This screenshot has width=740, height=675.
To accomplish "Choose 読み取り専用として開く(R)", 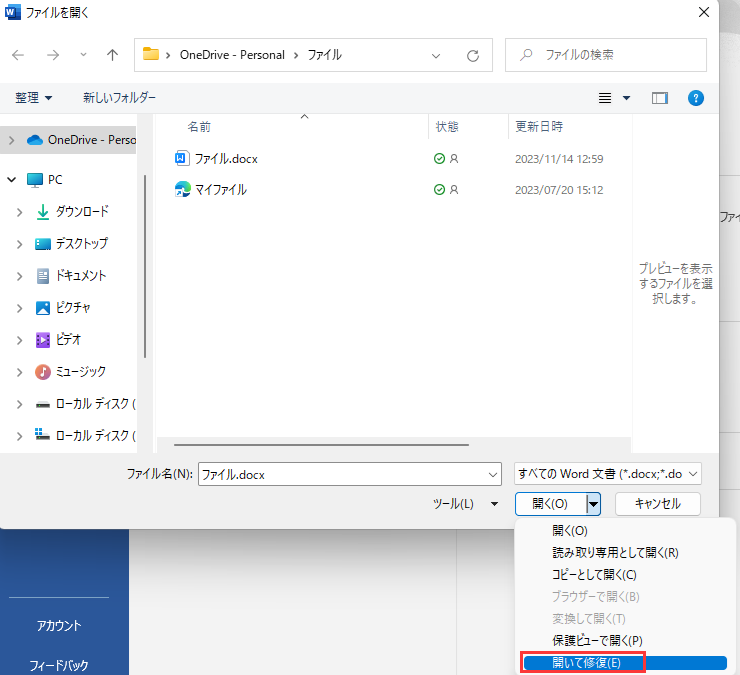I will tap(615, 552).
